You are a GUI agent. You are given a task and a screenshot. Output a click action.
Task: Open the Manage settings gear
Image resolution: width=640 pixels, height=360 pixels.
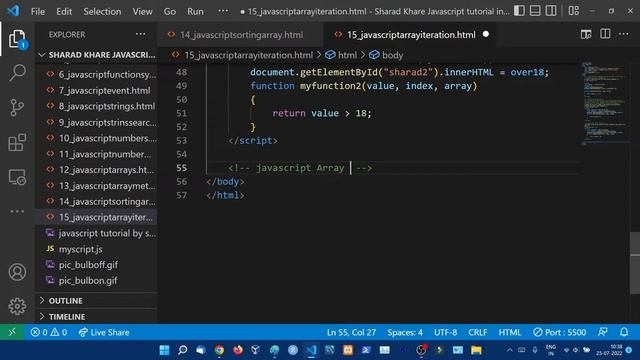(17, 306)
